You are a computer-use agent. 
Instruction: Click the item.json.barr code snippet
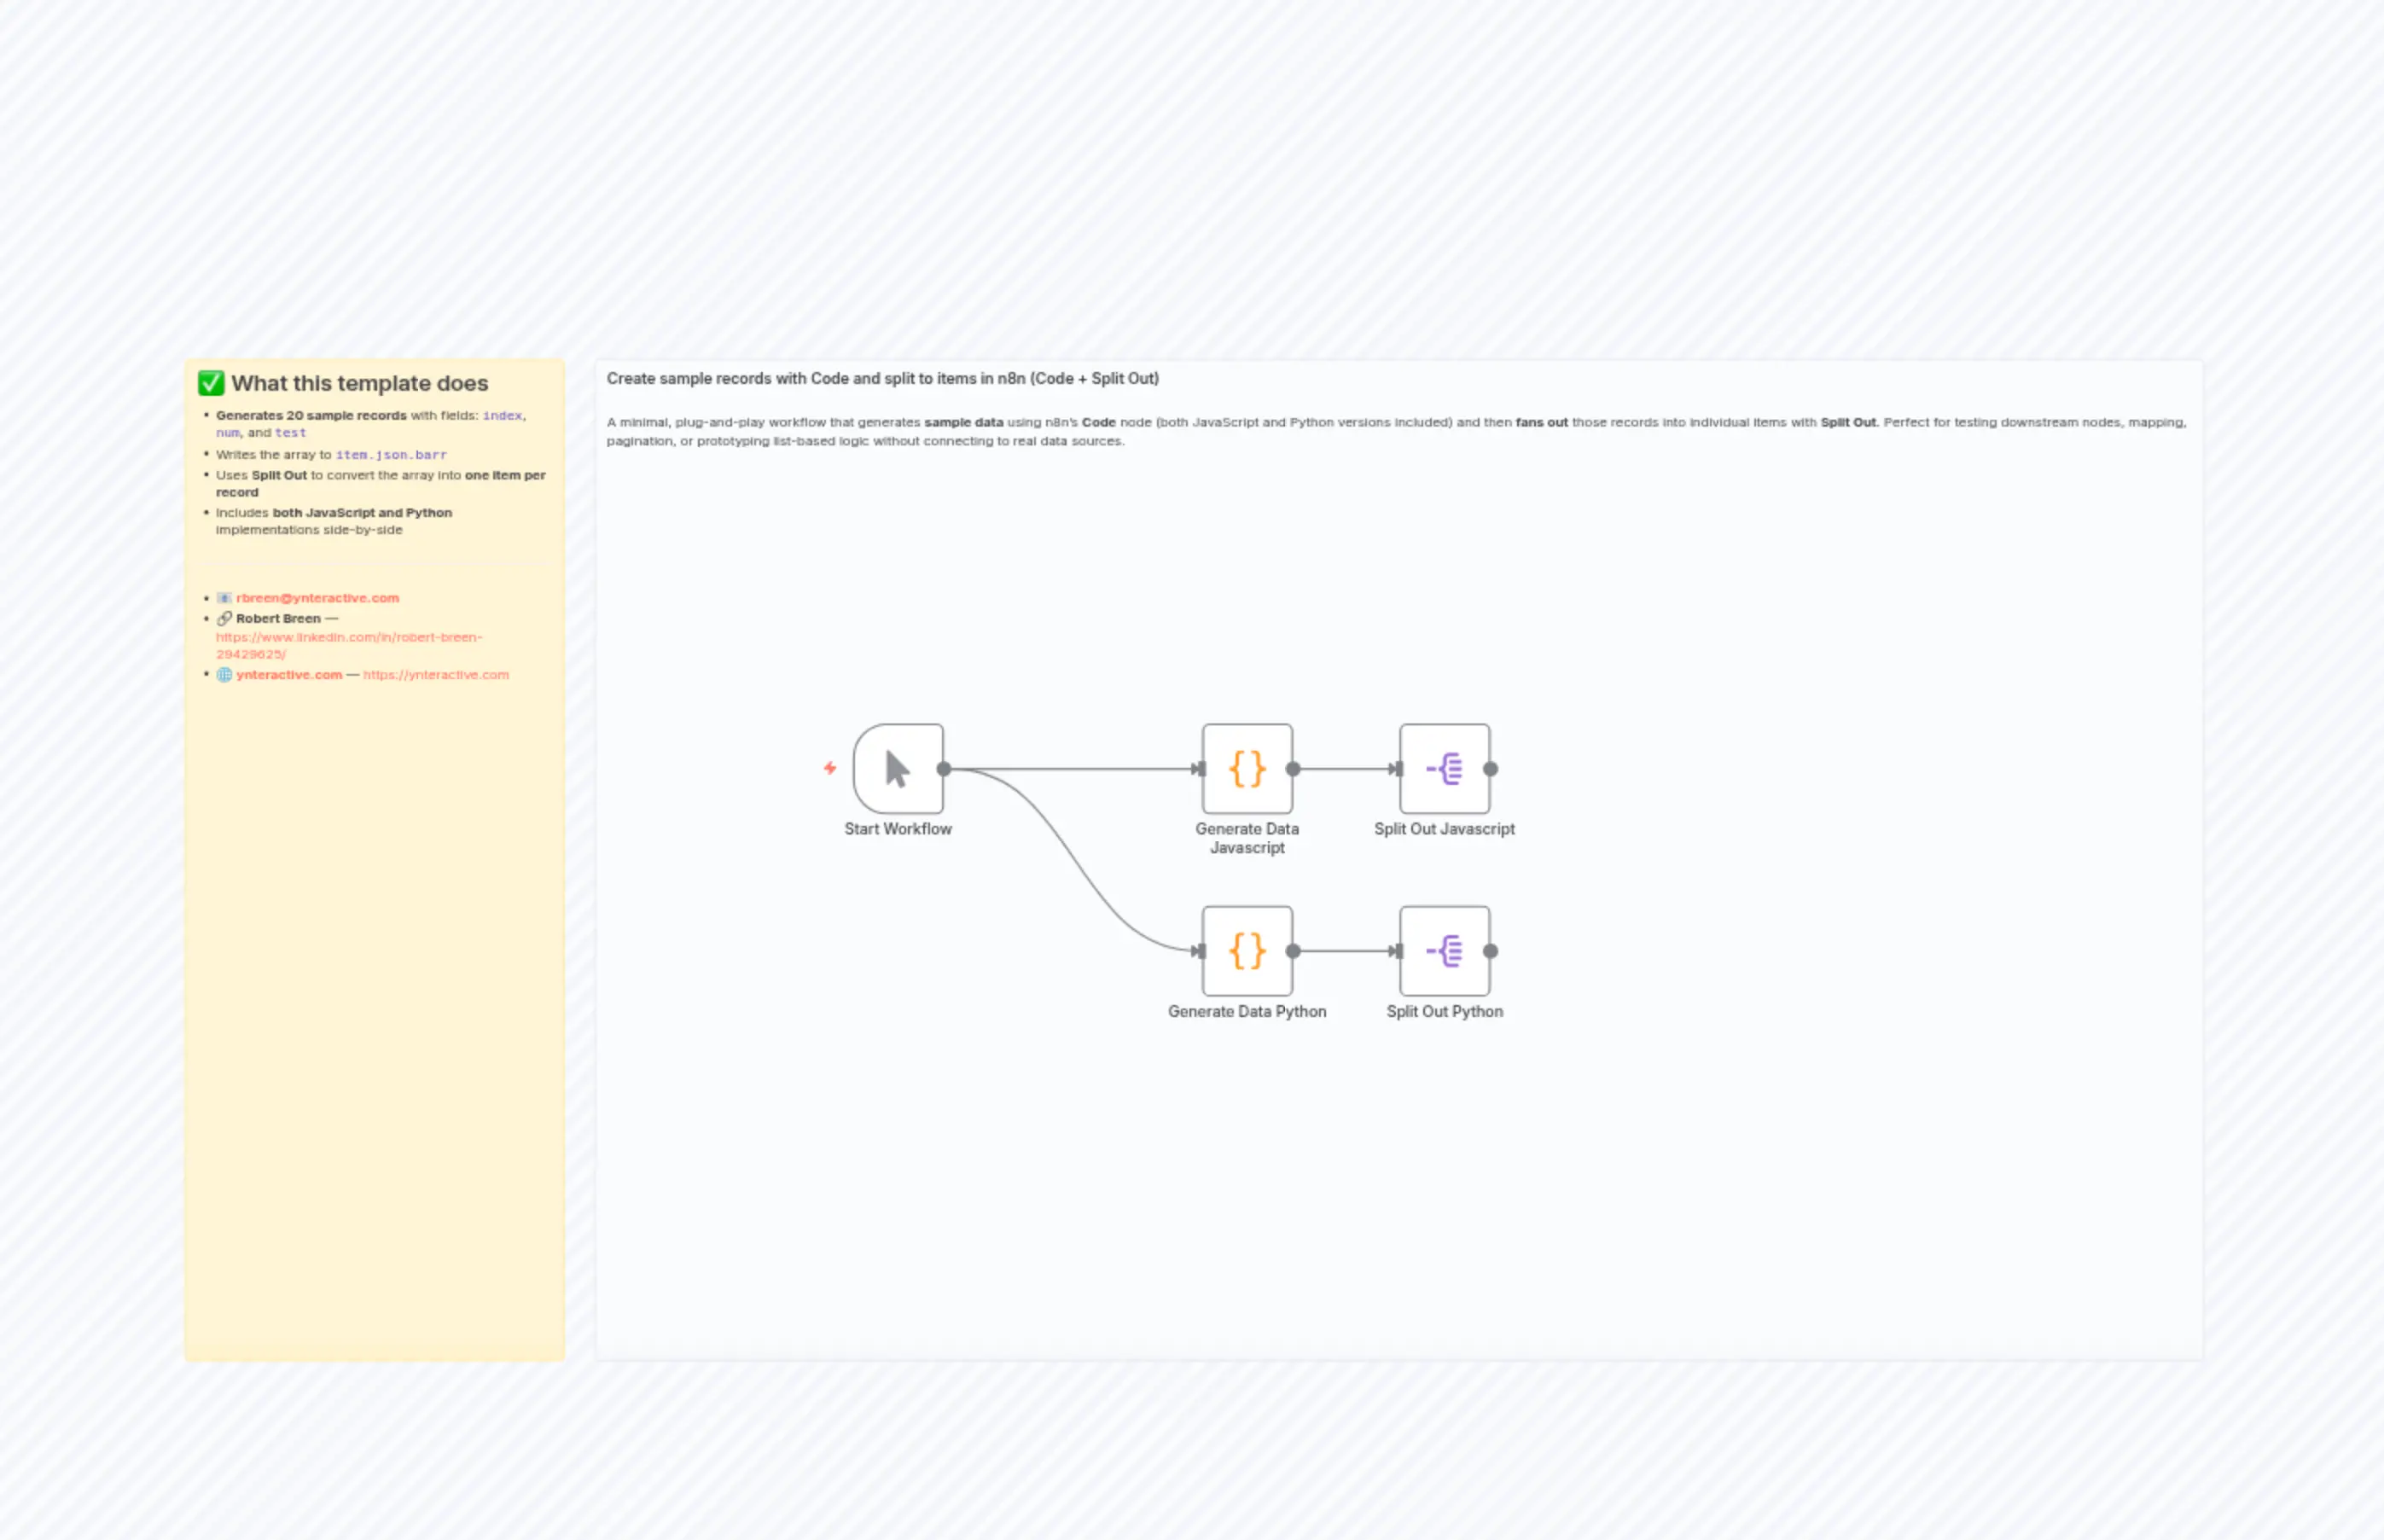click(x=390, y=455)
